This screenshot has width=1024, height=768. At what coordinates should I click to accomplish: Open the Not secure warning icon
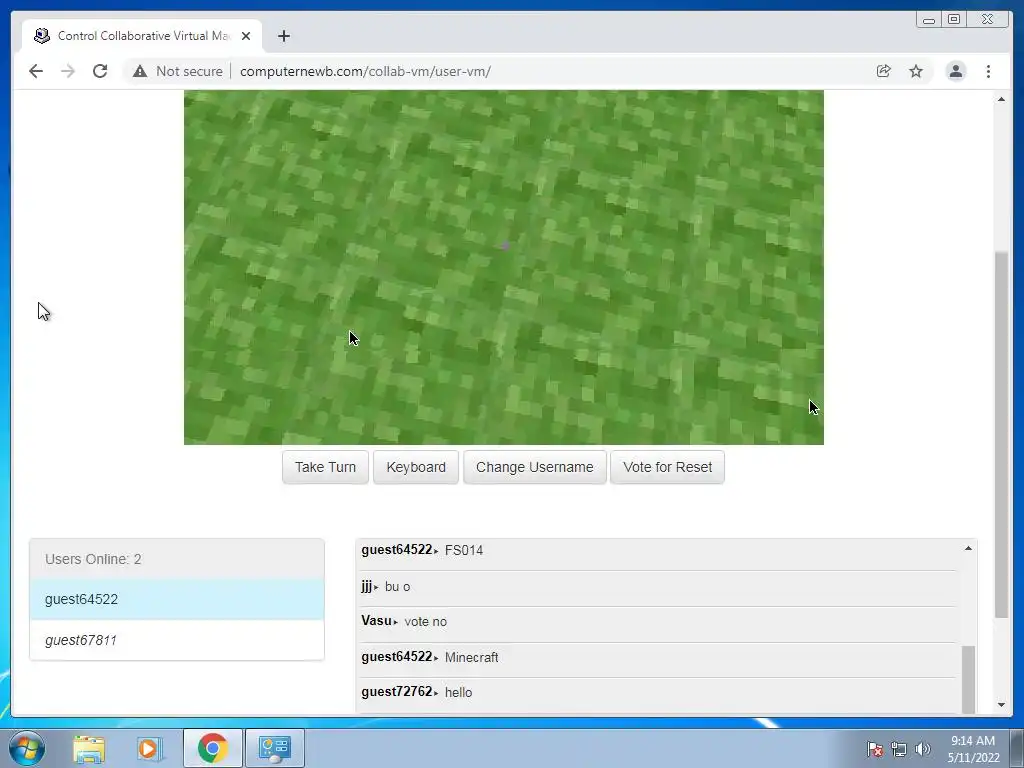pos(140,71)
